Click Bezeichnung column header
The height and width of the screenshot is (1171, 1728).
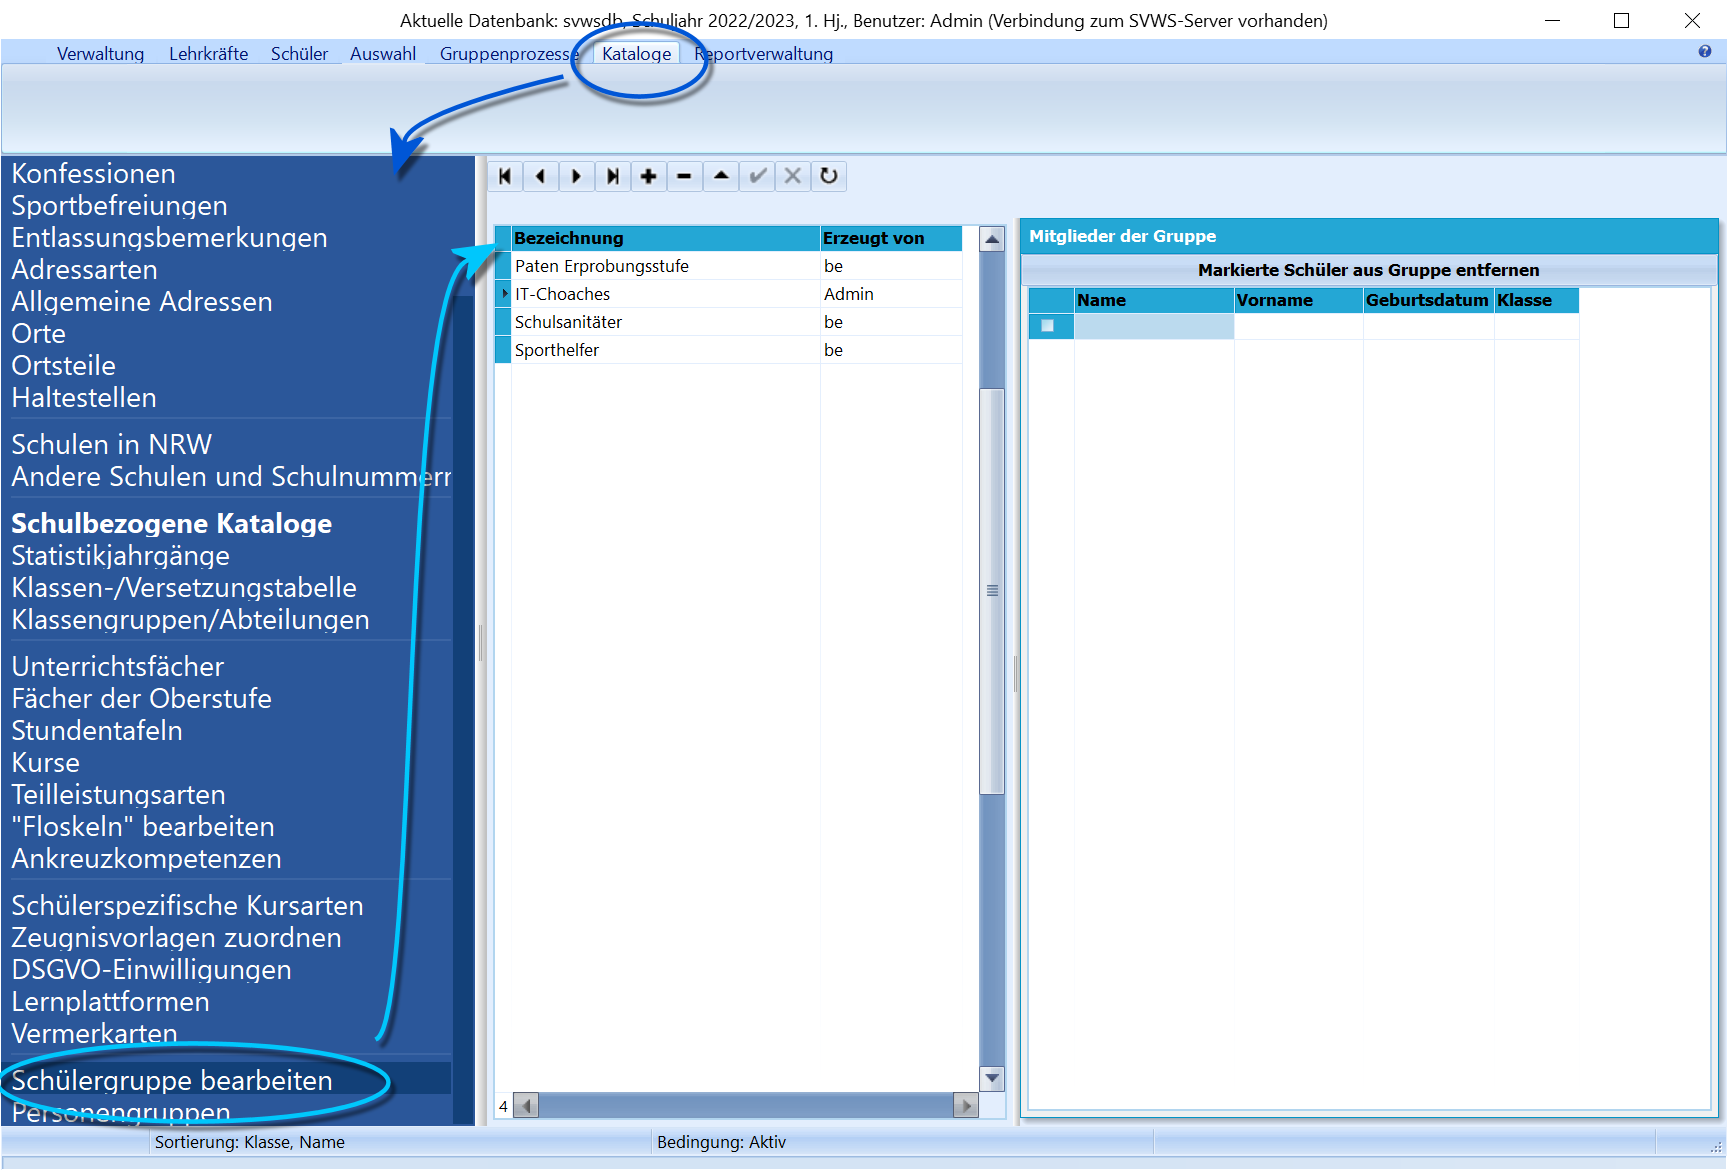[665, 238]
